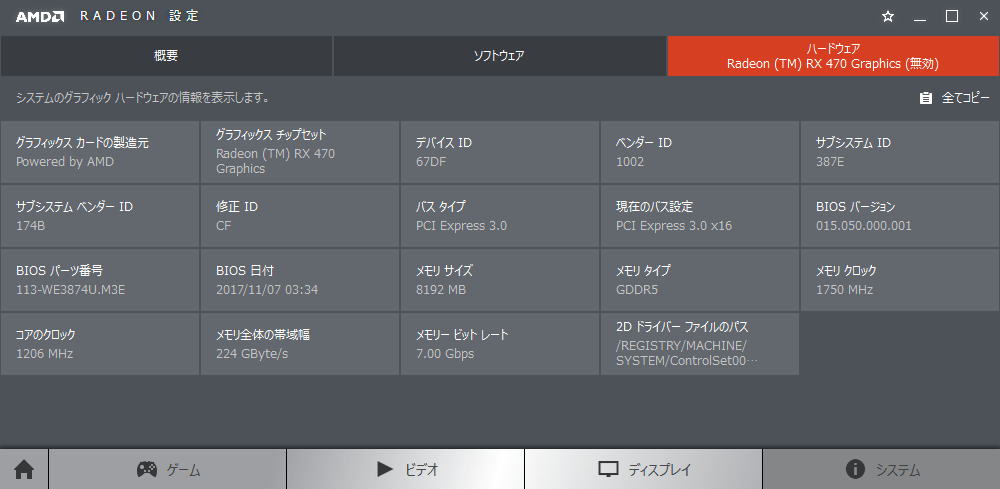The width and height of the screenshot is (1000, 489).
Task: Click the play triangle icon for ビデオ
Action: 385,470
